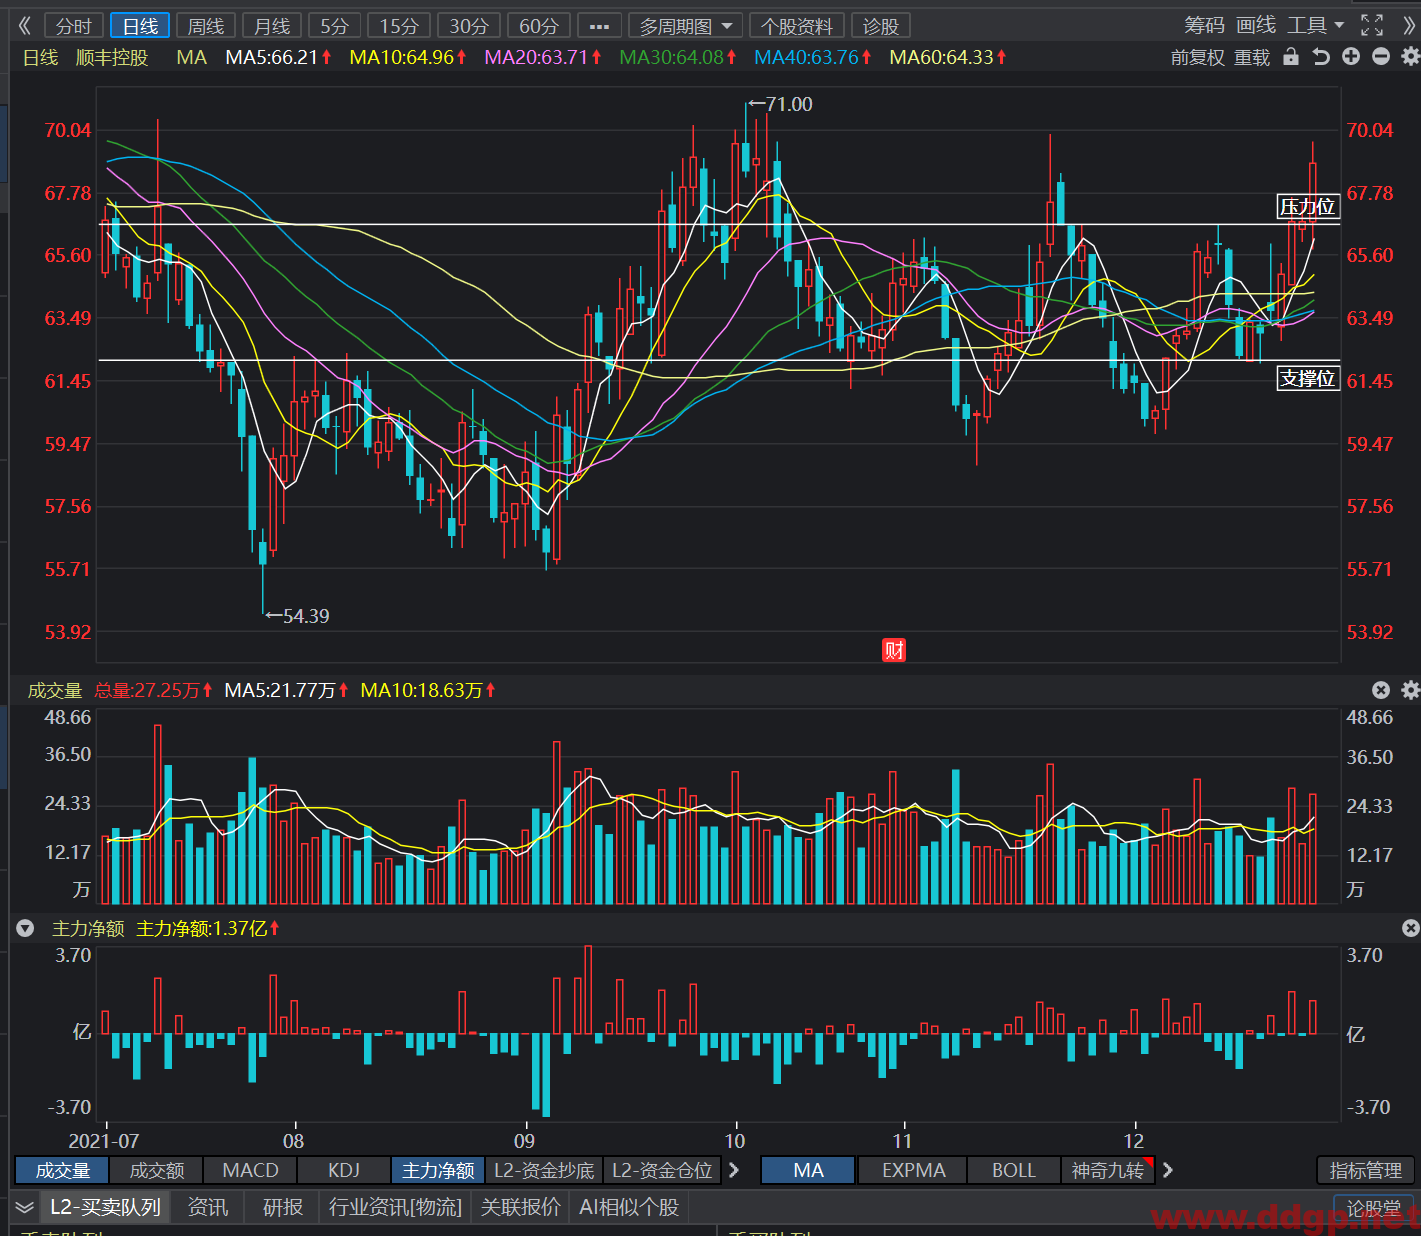Click MA40:63.76 blue legend
This screenshot has width=1421, height=1236.
(x=813, y=58)
